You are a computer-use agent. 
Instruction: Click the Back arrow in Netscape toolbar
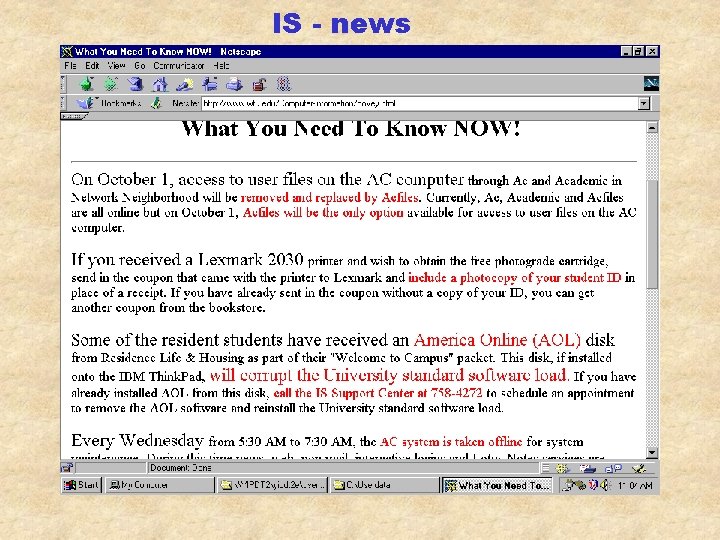point(86,84)
